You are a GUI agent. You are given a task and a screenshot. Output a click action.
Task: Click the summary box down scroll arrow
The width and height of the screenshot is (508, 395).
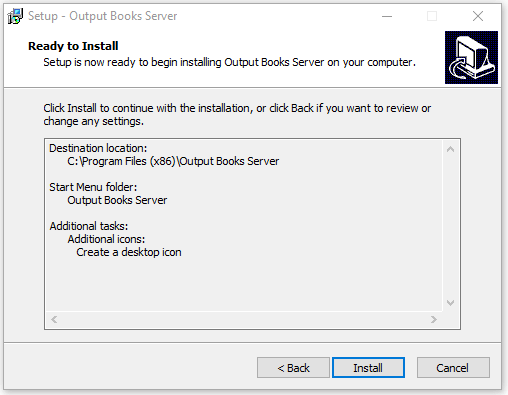click(450, 303)
